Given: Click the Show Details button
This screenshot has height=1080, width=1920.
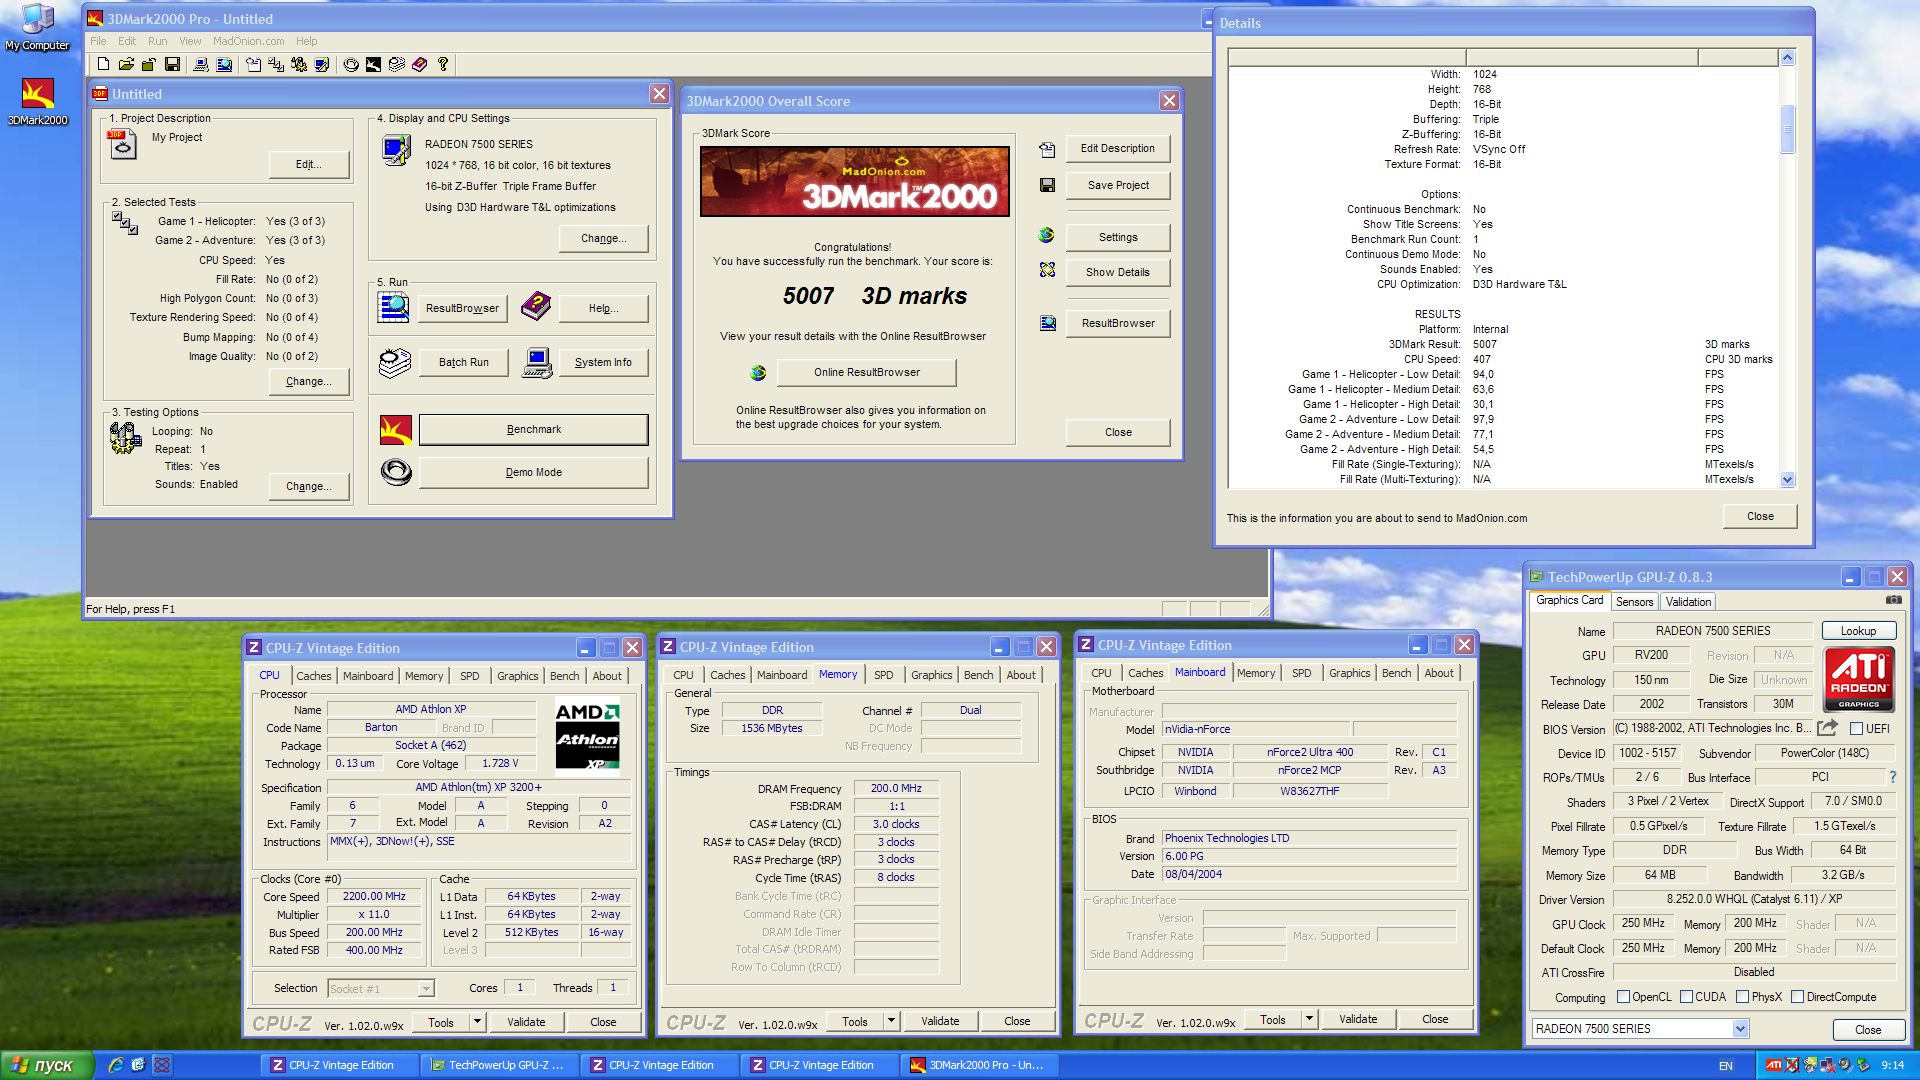Looking at the screenshot, I should click(x=1118, y=272).
